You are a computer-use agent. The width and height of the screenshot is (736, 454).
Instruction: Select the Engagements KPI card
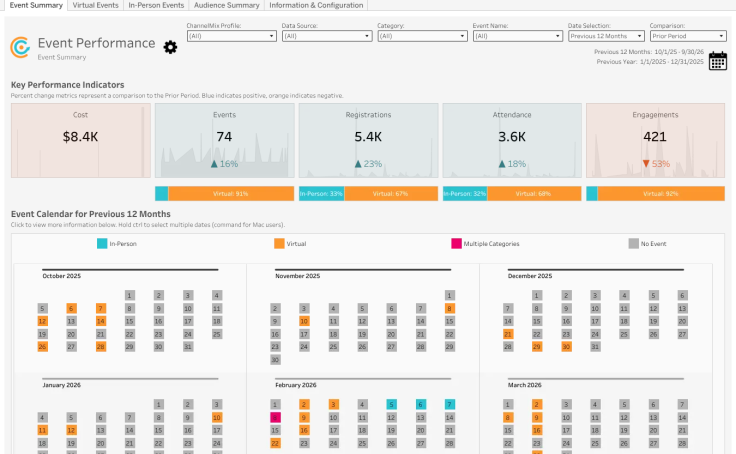point(655,140)
